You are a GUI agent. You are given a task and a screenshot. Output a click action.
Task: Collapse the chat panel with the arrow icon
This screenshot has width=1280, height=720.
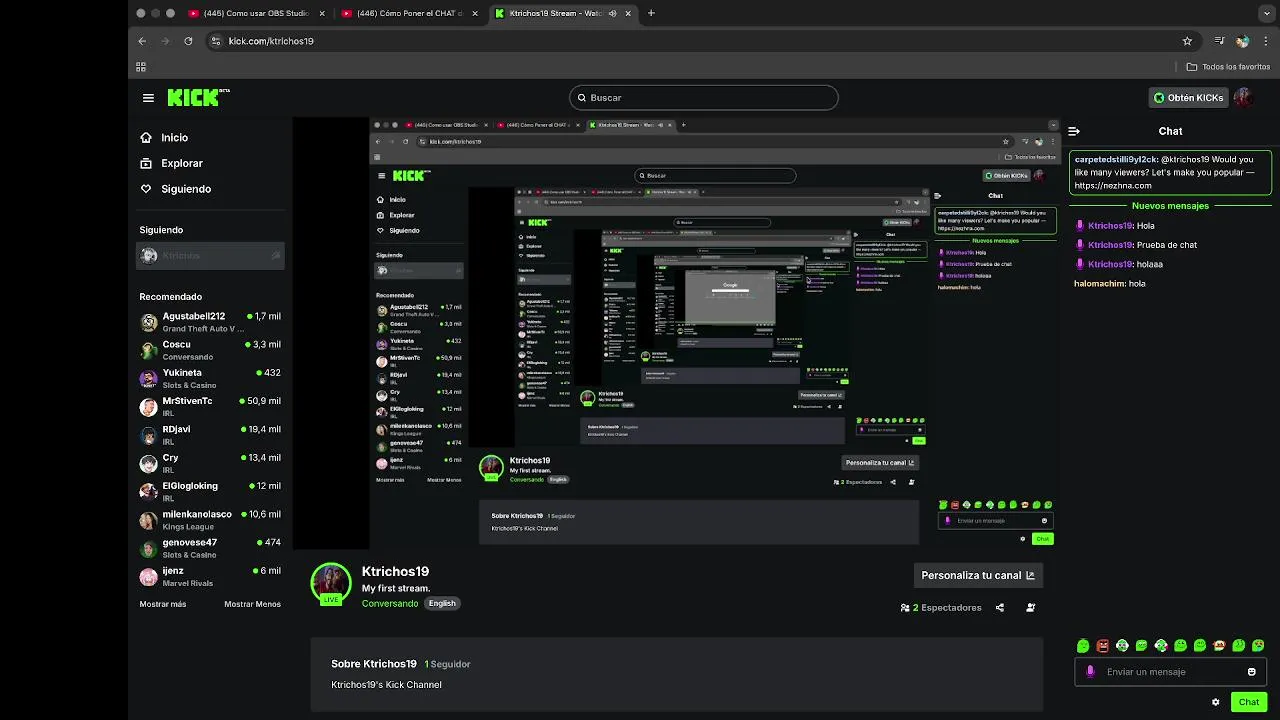point(1073,131)
